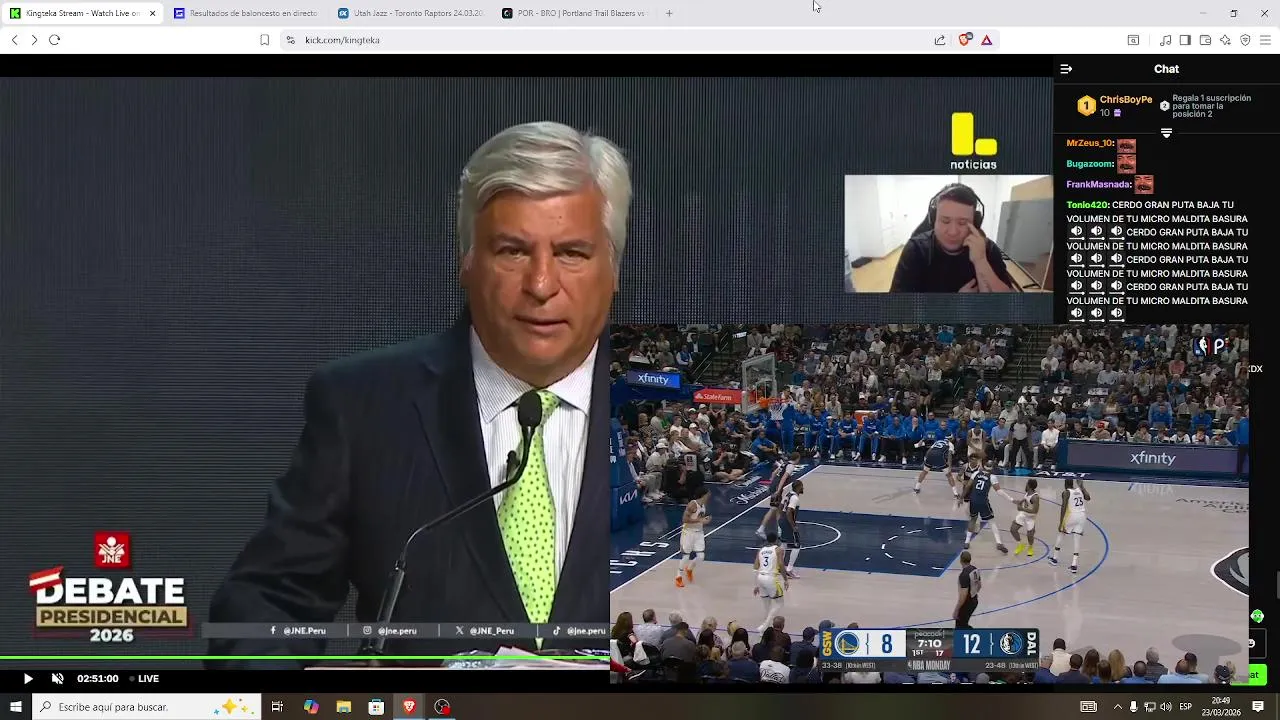This screenshot has width=1280, height=720.
Task: Open the browser tab search icon
Action: click(1133, 40)
